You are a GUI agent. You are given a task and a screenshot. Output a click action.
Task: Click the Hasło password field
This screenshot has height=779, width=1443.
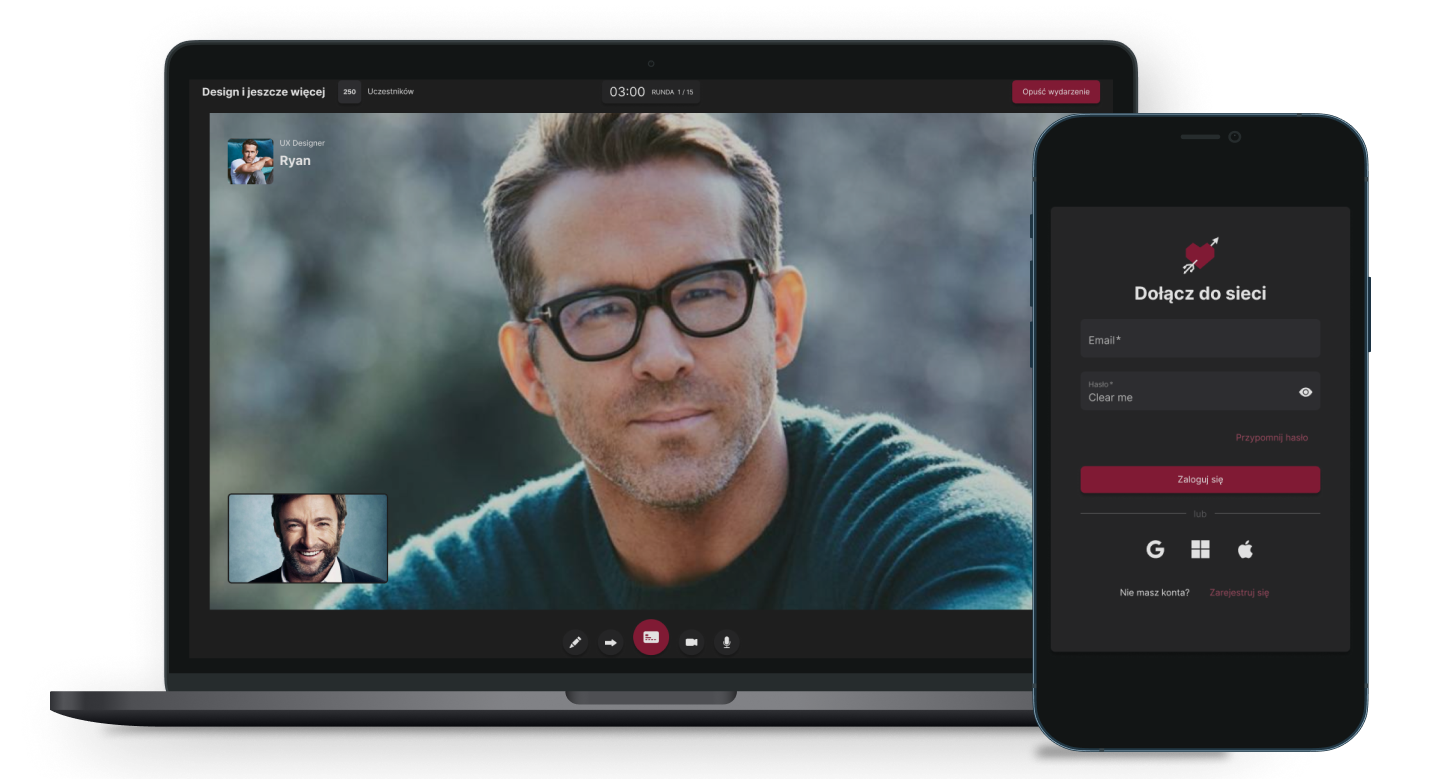(1185, 392)
